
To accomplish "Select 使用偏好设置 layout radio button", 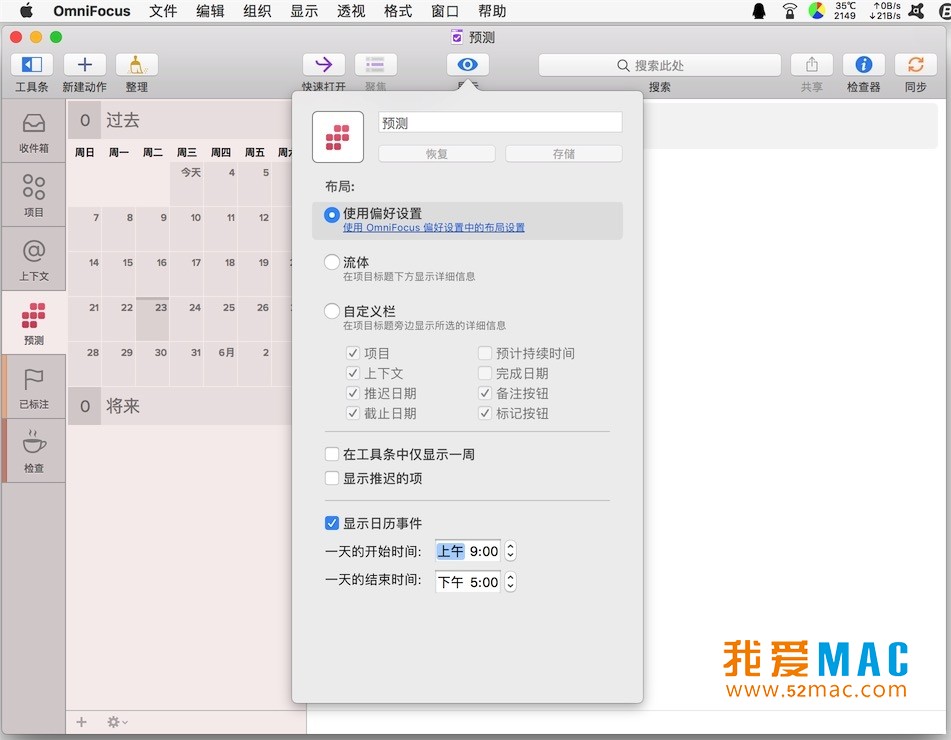I will 332,214.
